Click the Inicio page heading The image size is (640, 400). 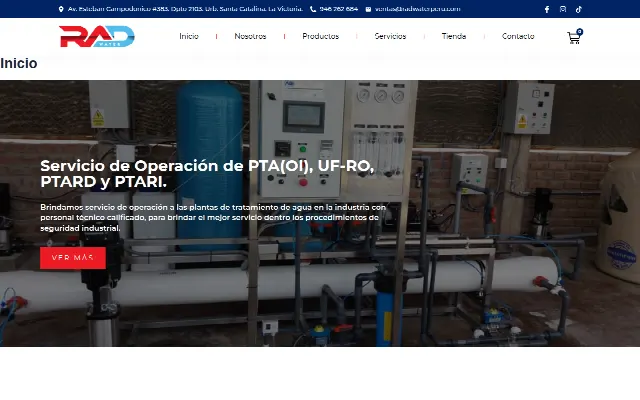click(x=19, y=63)
